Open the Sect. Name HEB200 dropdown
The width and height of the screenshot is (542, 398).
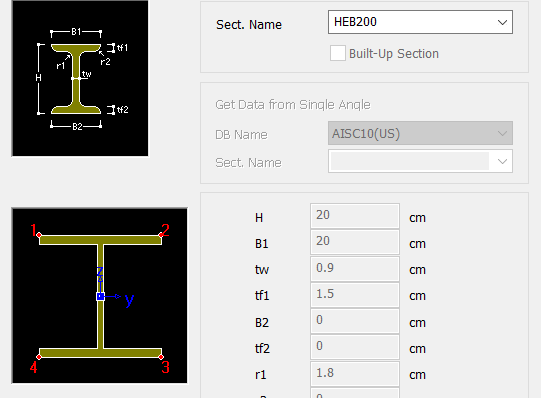click(420, 22)
